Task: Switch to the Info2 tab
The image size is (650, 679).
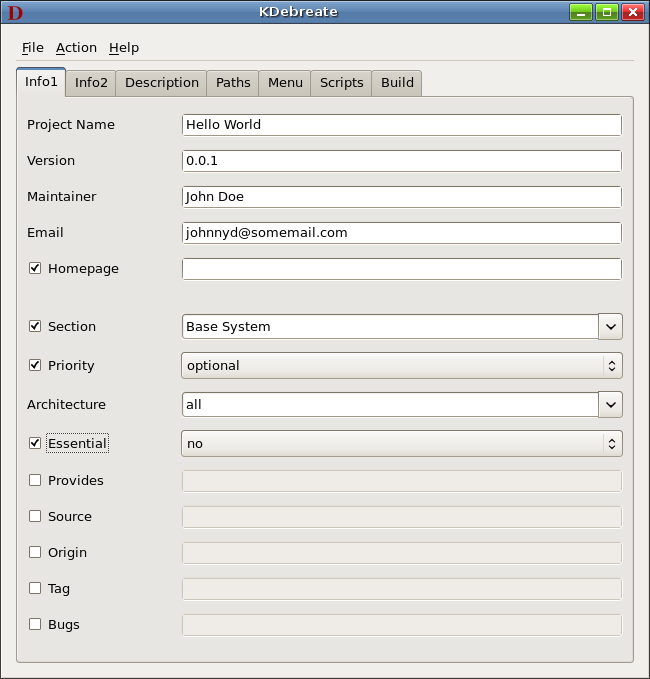Action: [x=91, y=83]
